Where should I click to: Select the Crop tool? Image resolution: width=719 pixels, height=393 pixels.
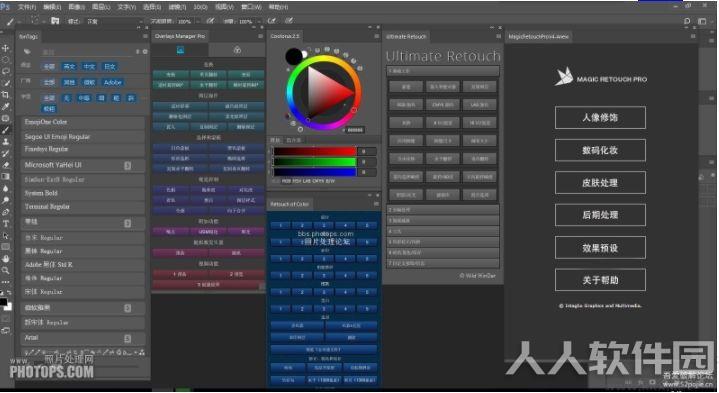[x=6, y=95]
